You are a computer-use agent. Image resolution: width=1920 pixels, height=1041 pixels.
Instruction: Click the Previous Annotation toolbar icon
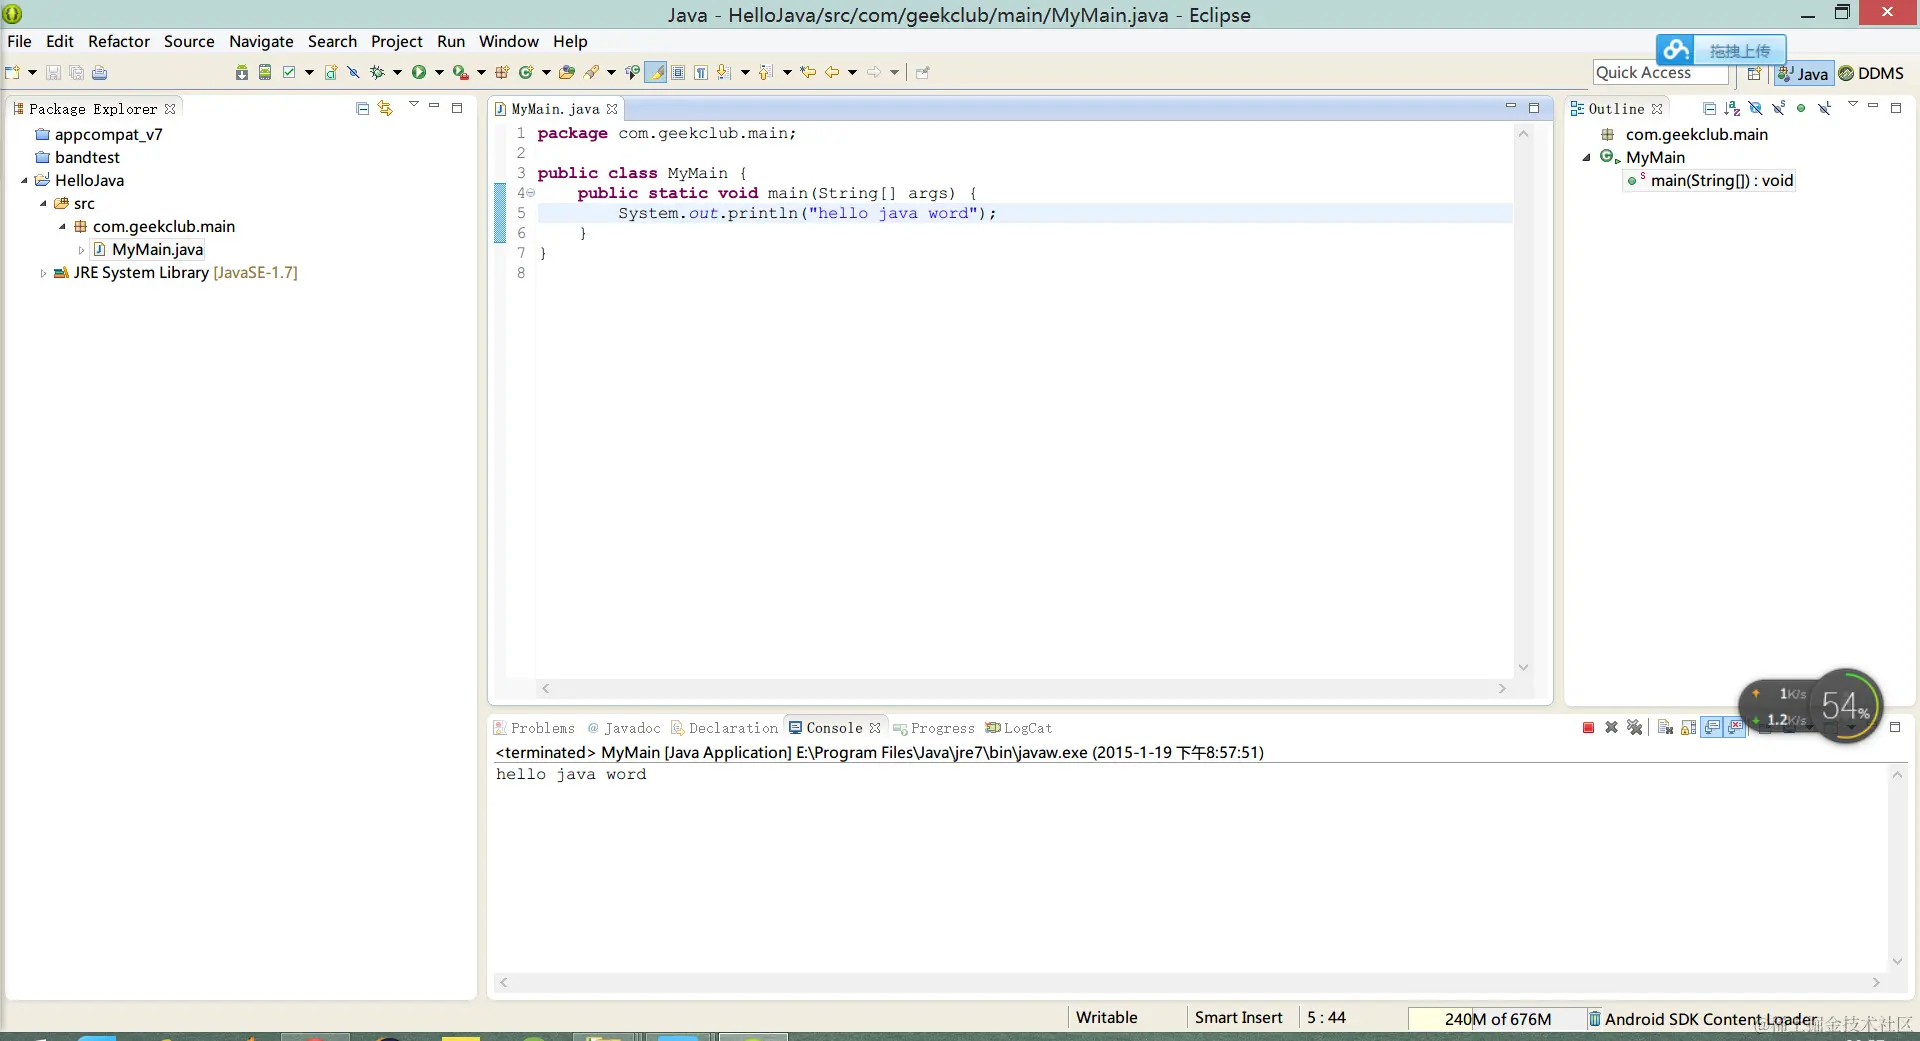[x=766, y=72]
